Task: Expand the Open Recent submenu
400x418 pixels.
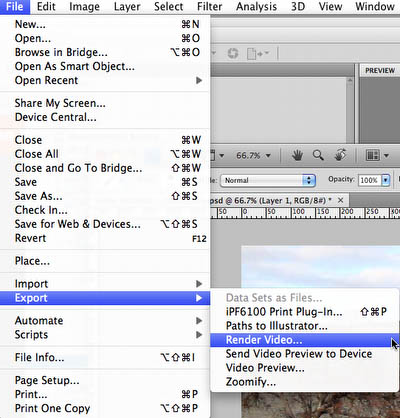Action: tap(105, 80)
